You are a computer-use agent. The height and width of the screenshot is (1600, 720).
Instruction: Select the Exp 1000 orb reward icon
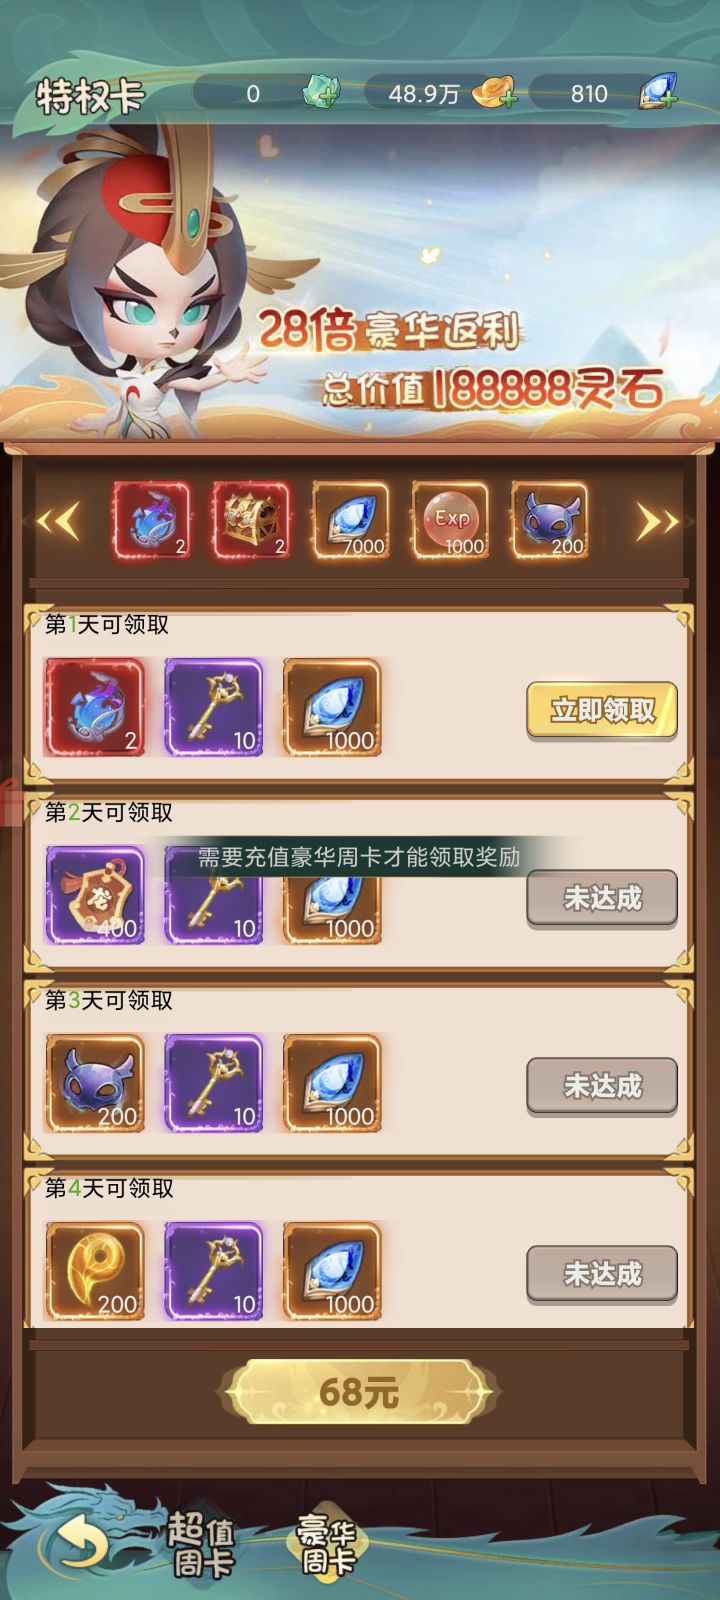(450, 520)
